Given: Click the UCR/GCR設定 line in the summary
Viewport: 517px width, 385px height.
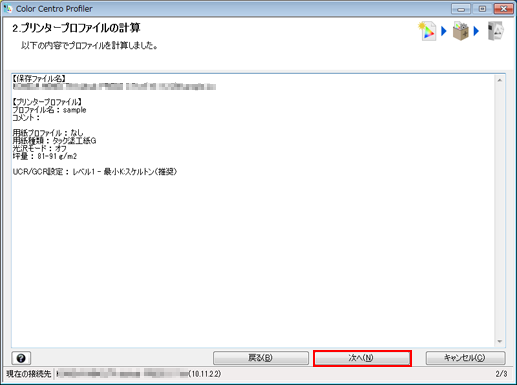Looking at the screenshot, I should tap(95, 172).
